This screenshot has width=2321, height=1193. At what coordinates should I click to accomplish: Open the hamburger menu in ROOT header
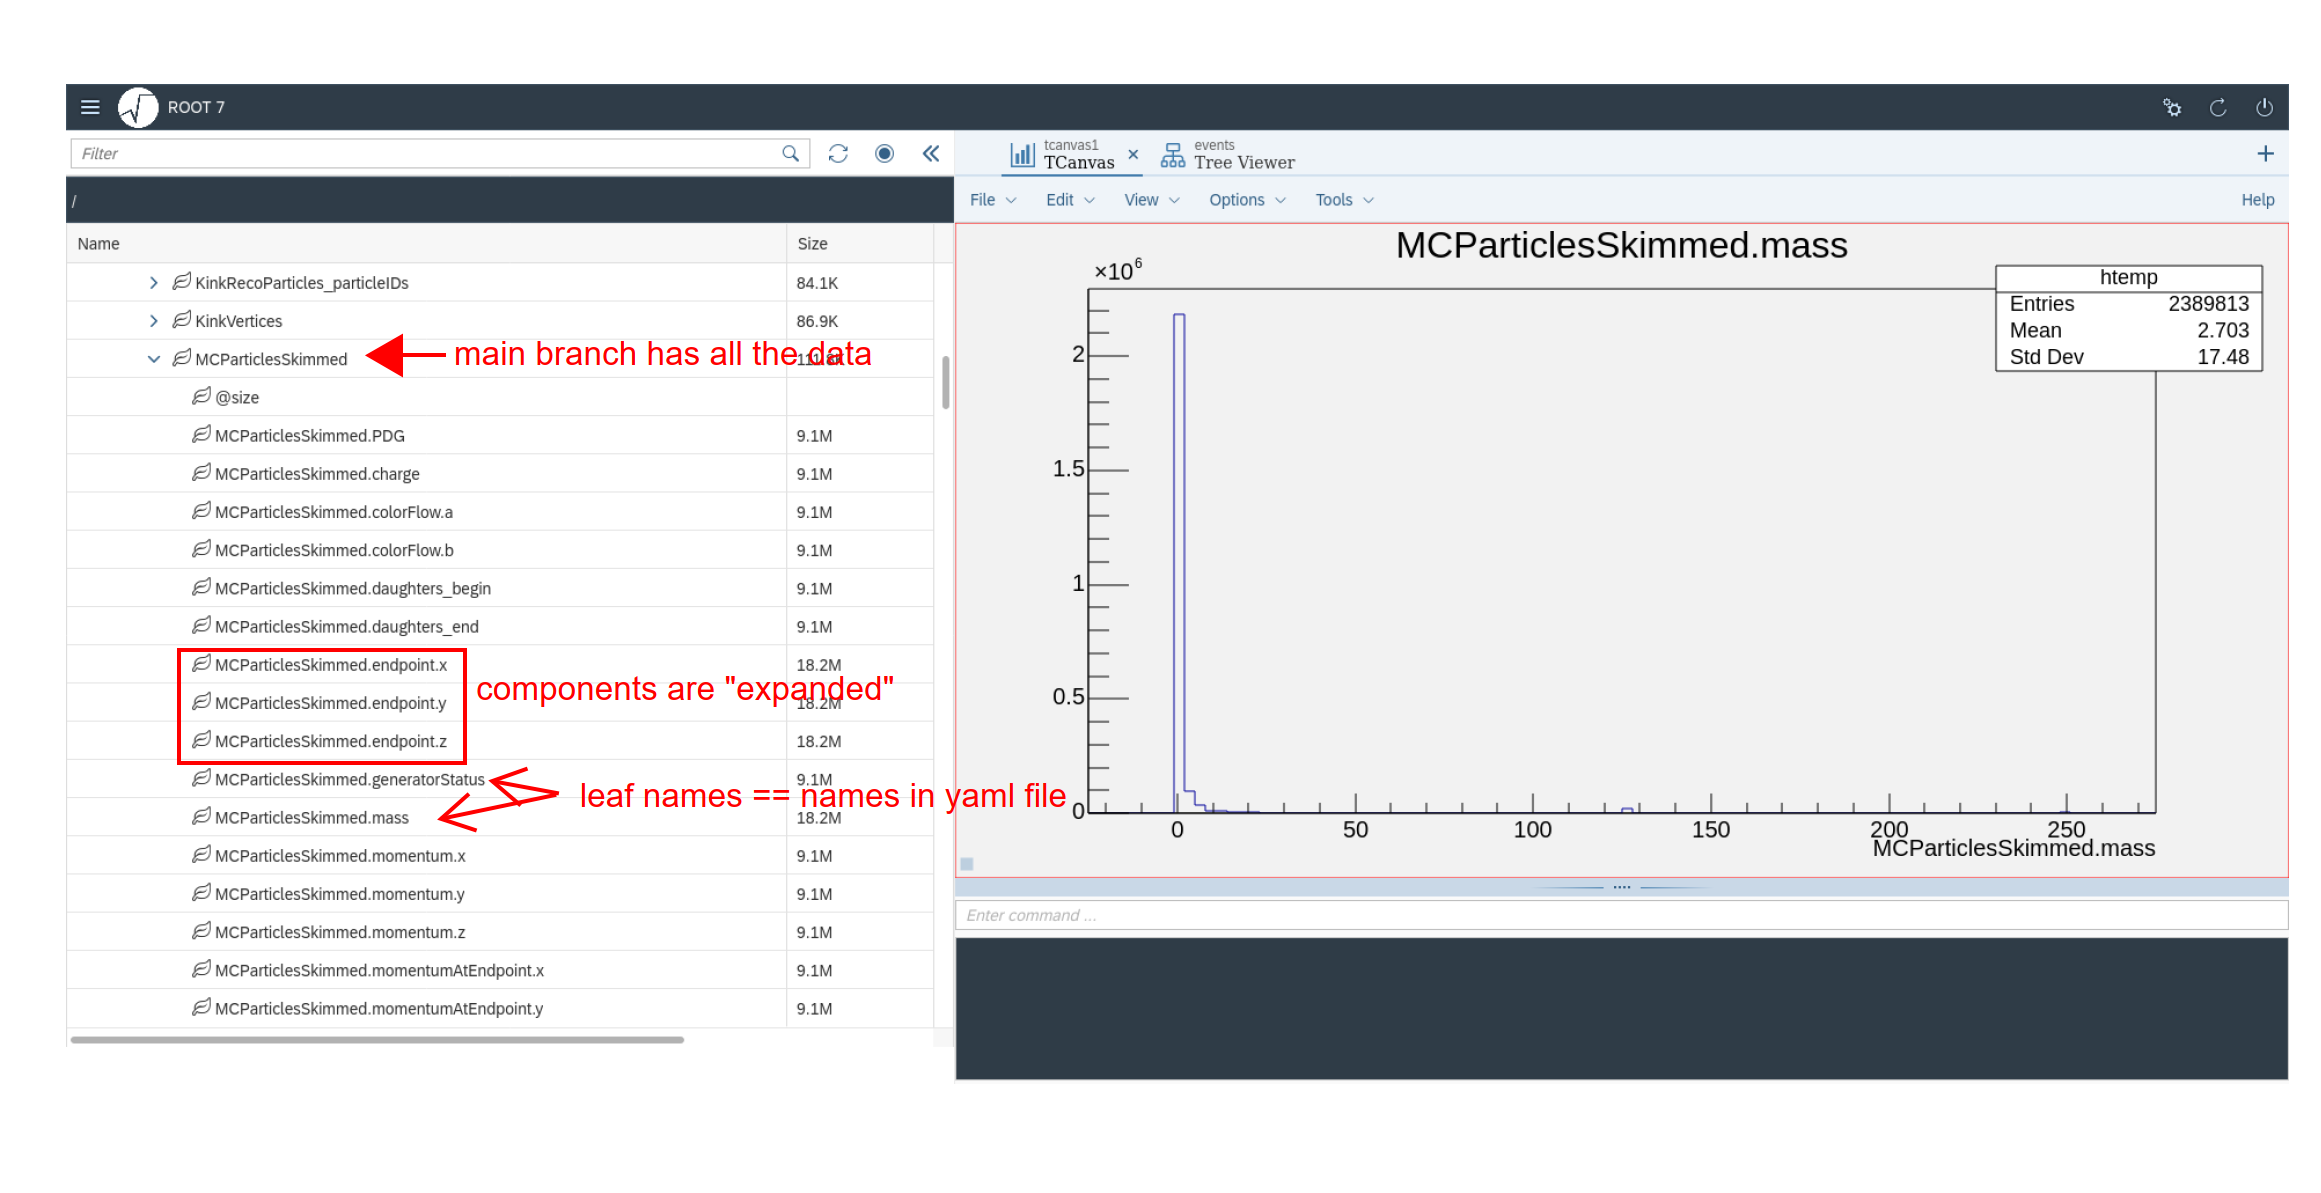pos(90,107)
